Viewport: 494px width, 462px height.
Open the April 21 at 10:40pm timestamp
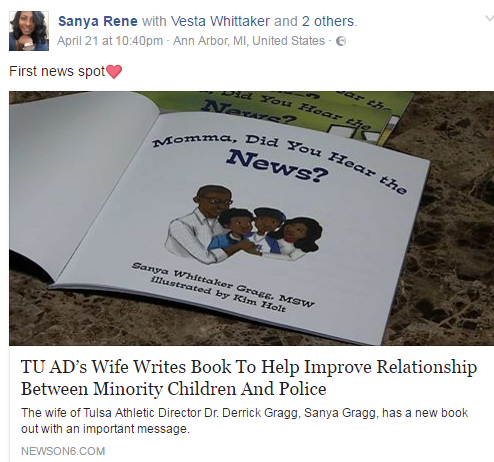click(110, 41)
